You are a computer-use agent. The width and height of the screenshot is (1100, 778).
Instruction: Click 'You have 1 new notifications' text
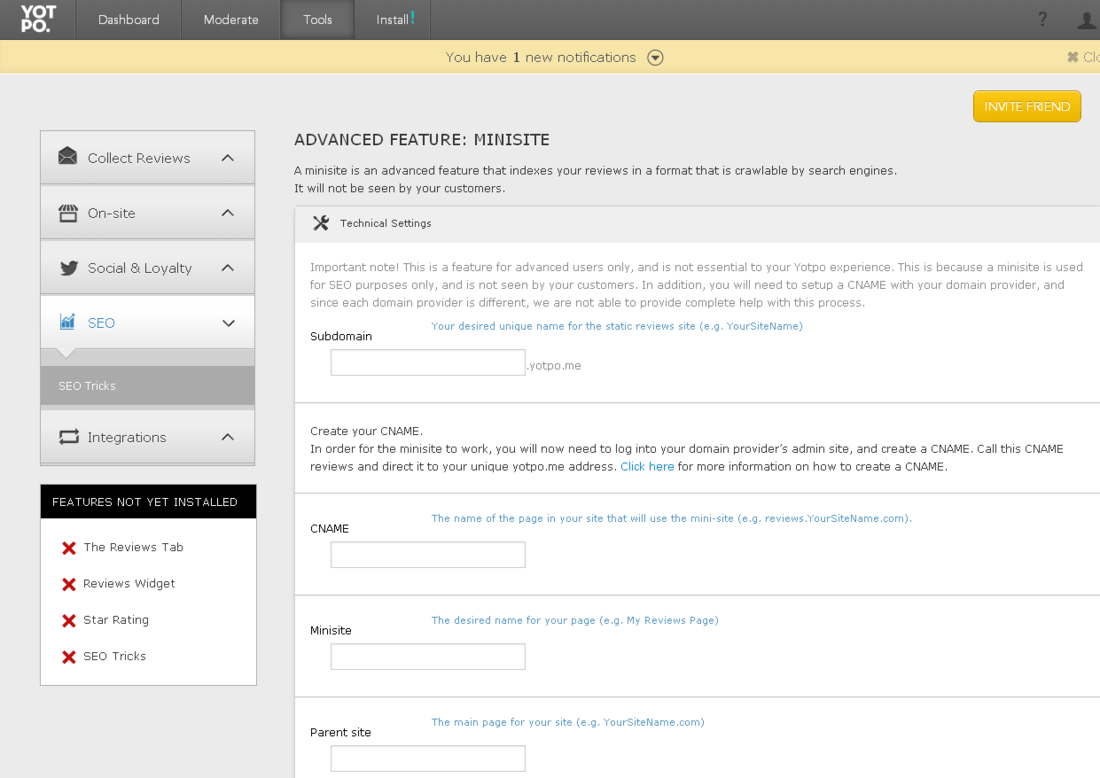540,58
